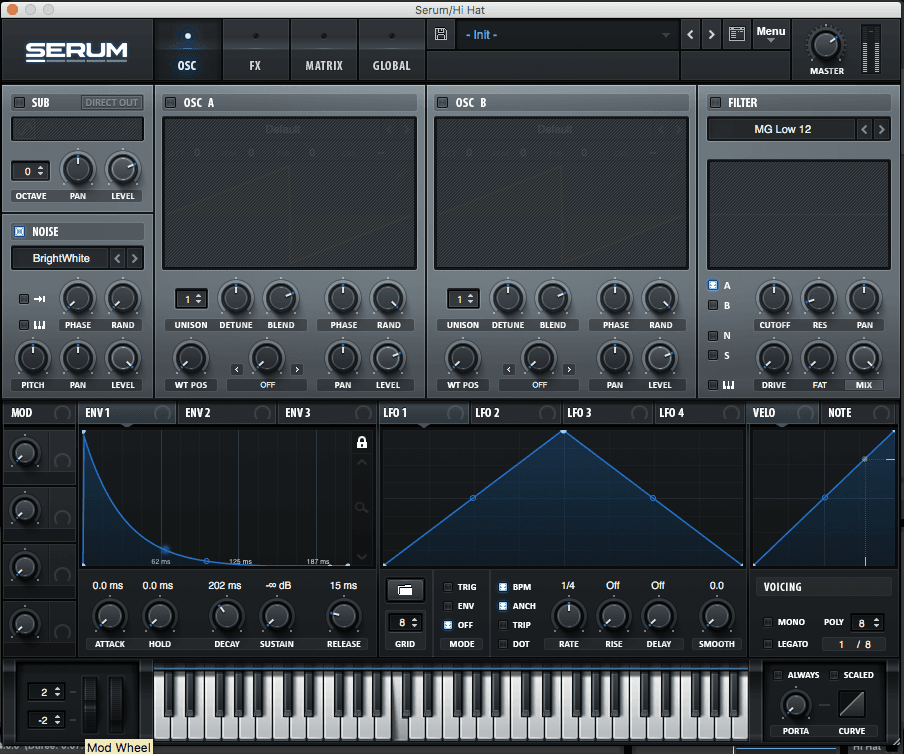Image resolution: width=904 pixels, height=754 pixels.
Task: Change OSC B unison voices stepper
Action: click(x=463, y=299)
